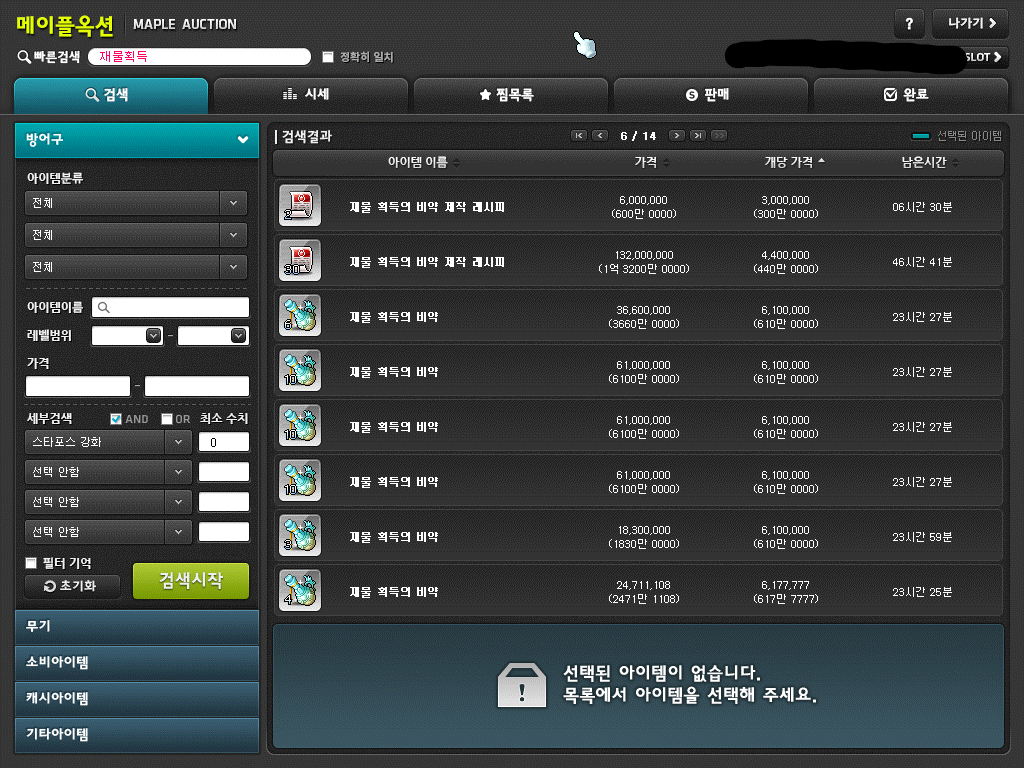Open the first 선택 안함 dropdown
The width and height of the screenshot is (1024, 768).
pyautogui.click(x=108, y=472)
